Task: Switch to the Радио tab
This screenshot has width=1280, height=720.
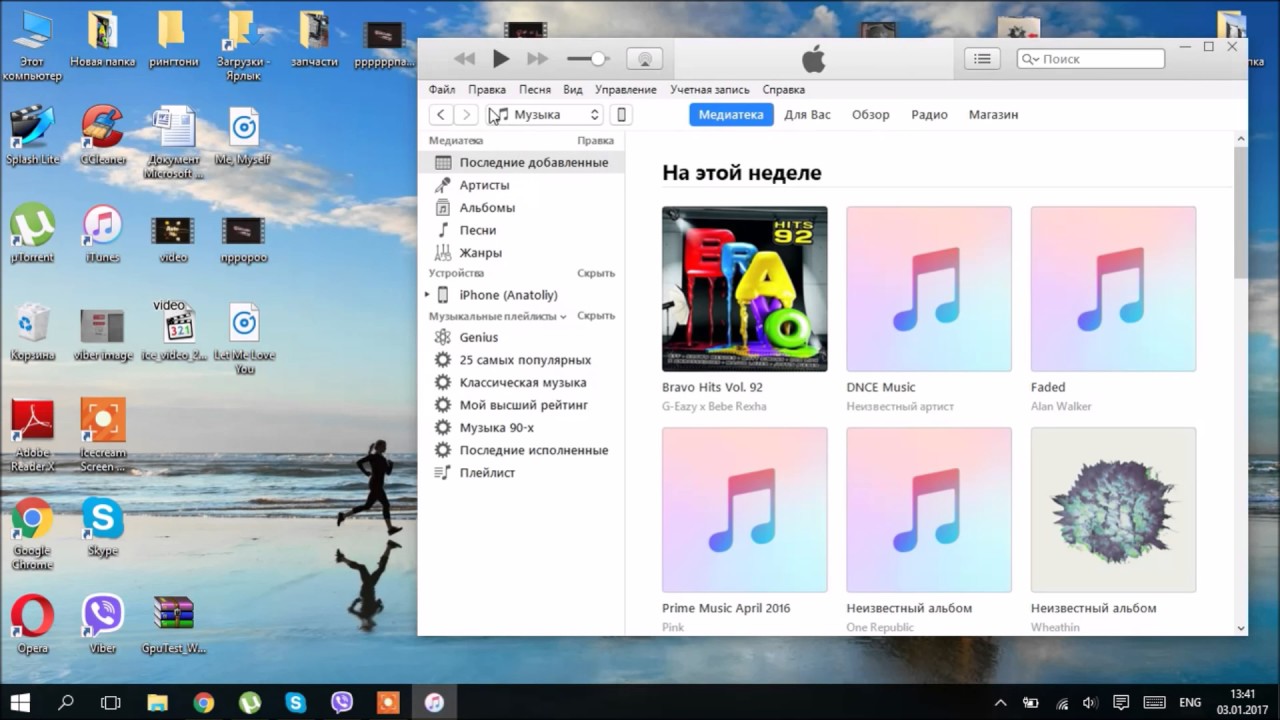Action: tap(929, 115)
